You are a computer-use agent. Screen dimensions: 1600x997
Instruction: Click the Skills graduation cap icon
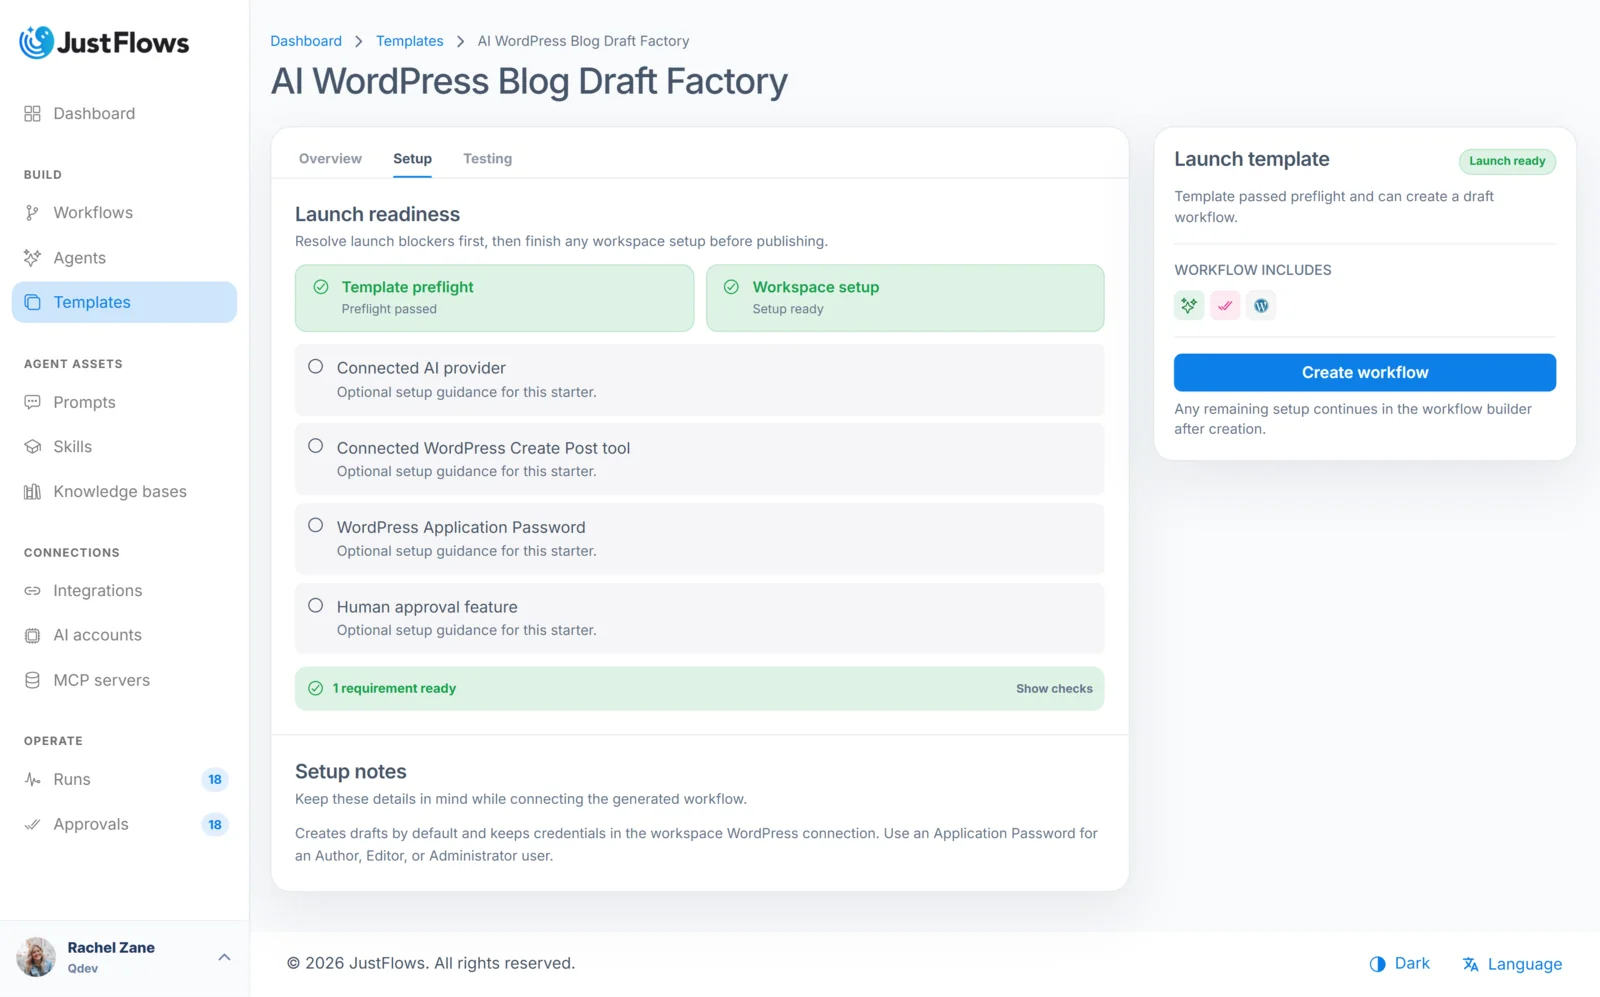pyautogui.click(x=32, y=447)
